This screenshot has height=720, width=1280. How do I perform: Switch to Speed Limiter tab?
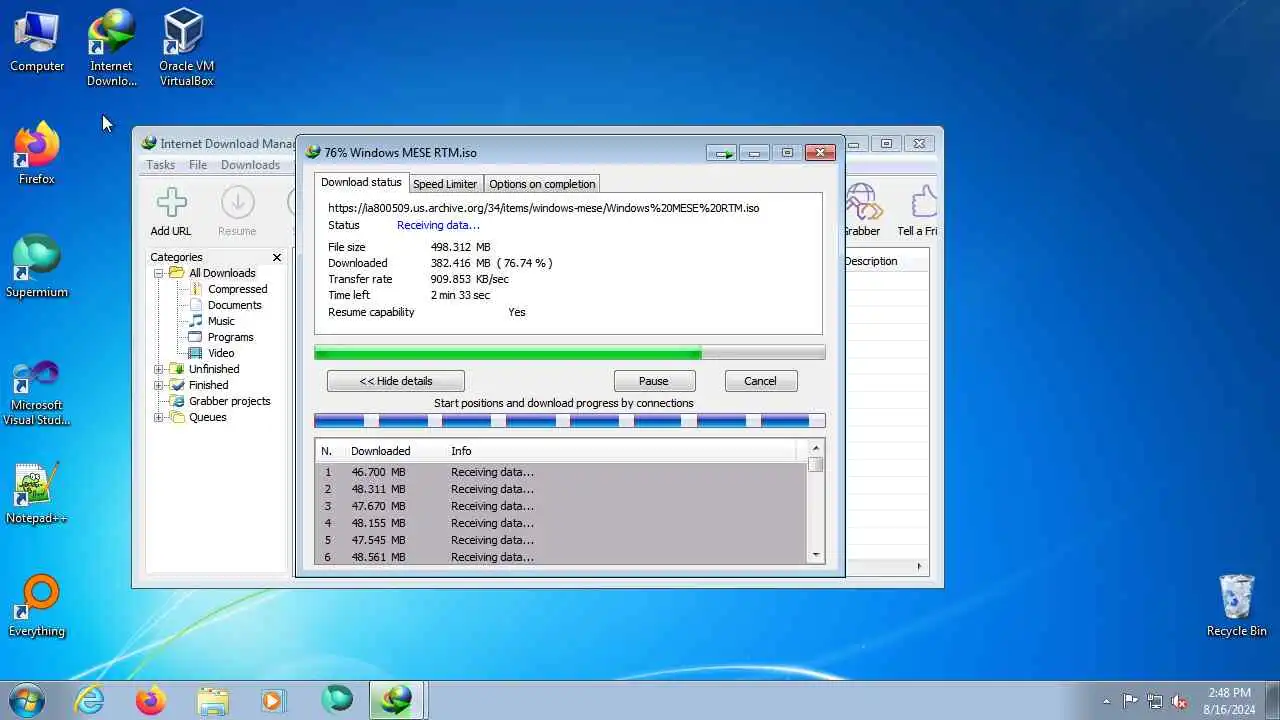(x=445, y=184)
